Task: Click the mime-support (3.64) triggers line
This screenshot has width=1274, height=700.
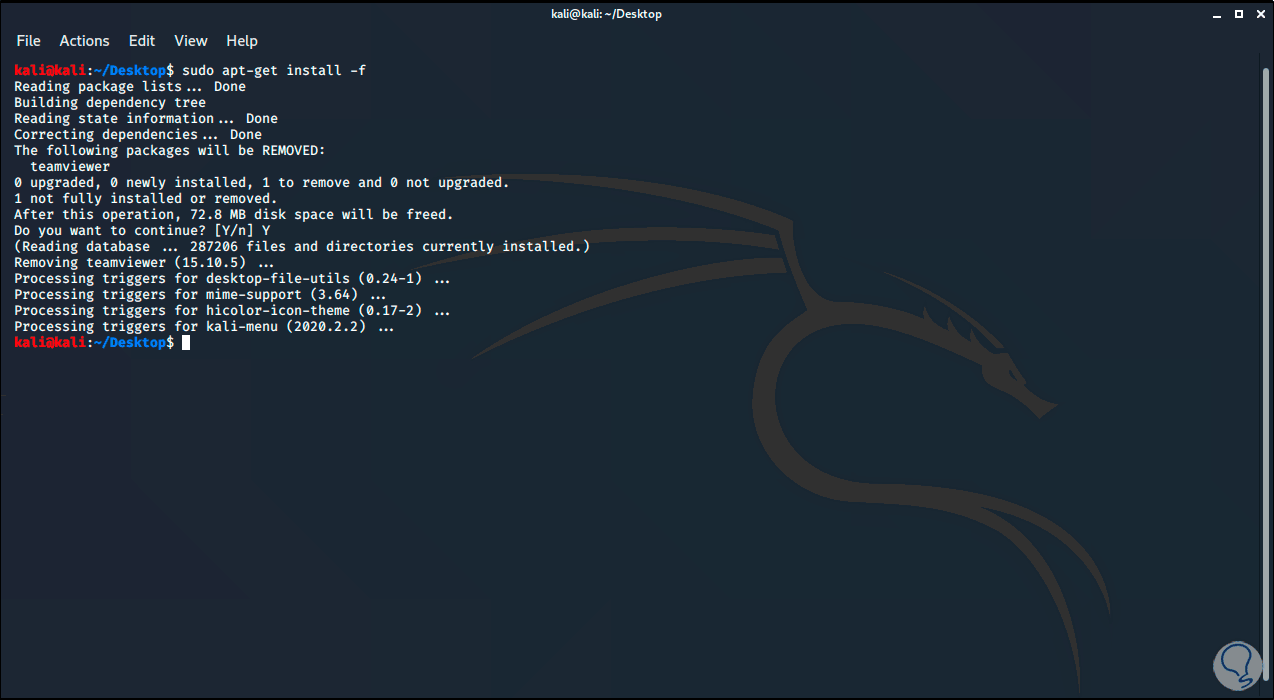Action: (x=200, y=294)
